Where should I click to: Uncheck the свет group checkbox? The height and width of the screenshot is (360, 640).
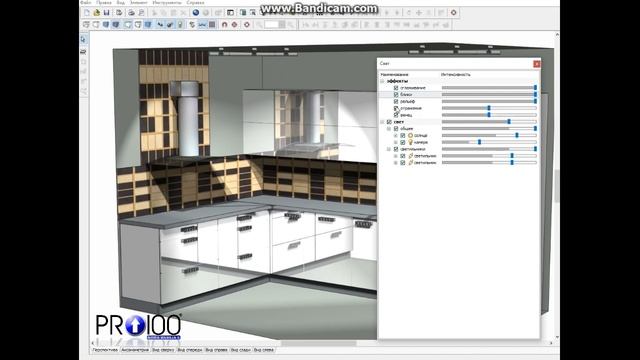[389, 122]
